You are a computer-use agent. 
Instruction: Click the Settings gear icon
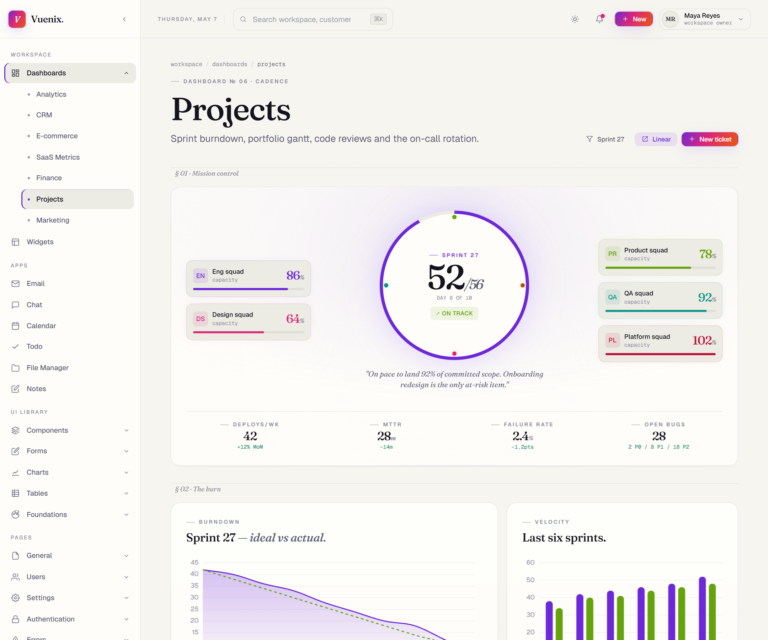[15, 598]
